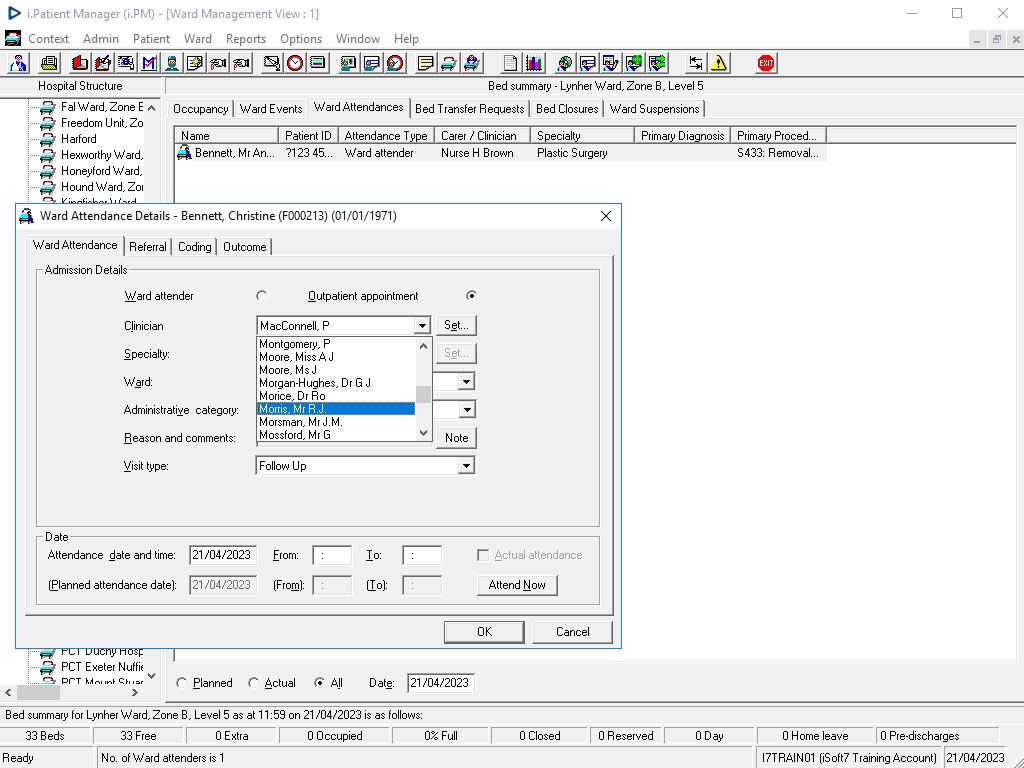Choose Montgomery, P from the clinician list

point(336,344)
